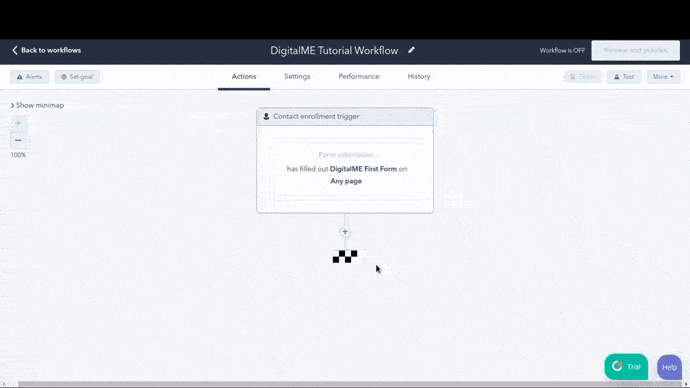
Task: Click the Form submission label in trigger
Action: (x=346, y=155)
